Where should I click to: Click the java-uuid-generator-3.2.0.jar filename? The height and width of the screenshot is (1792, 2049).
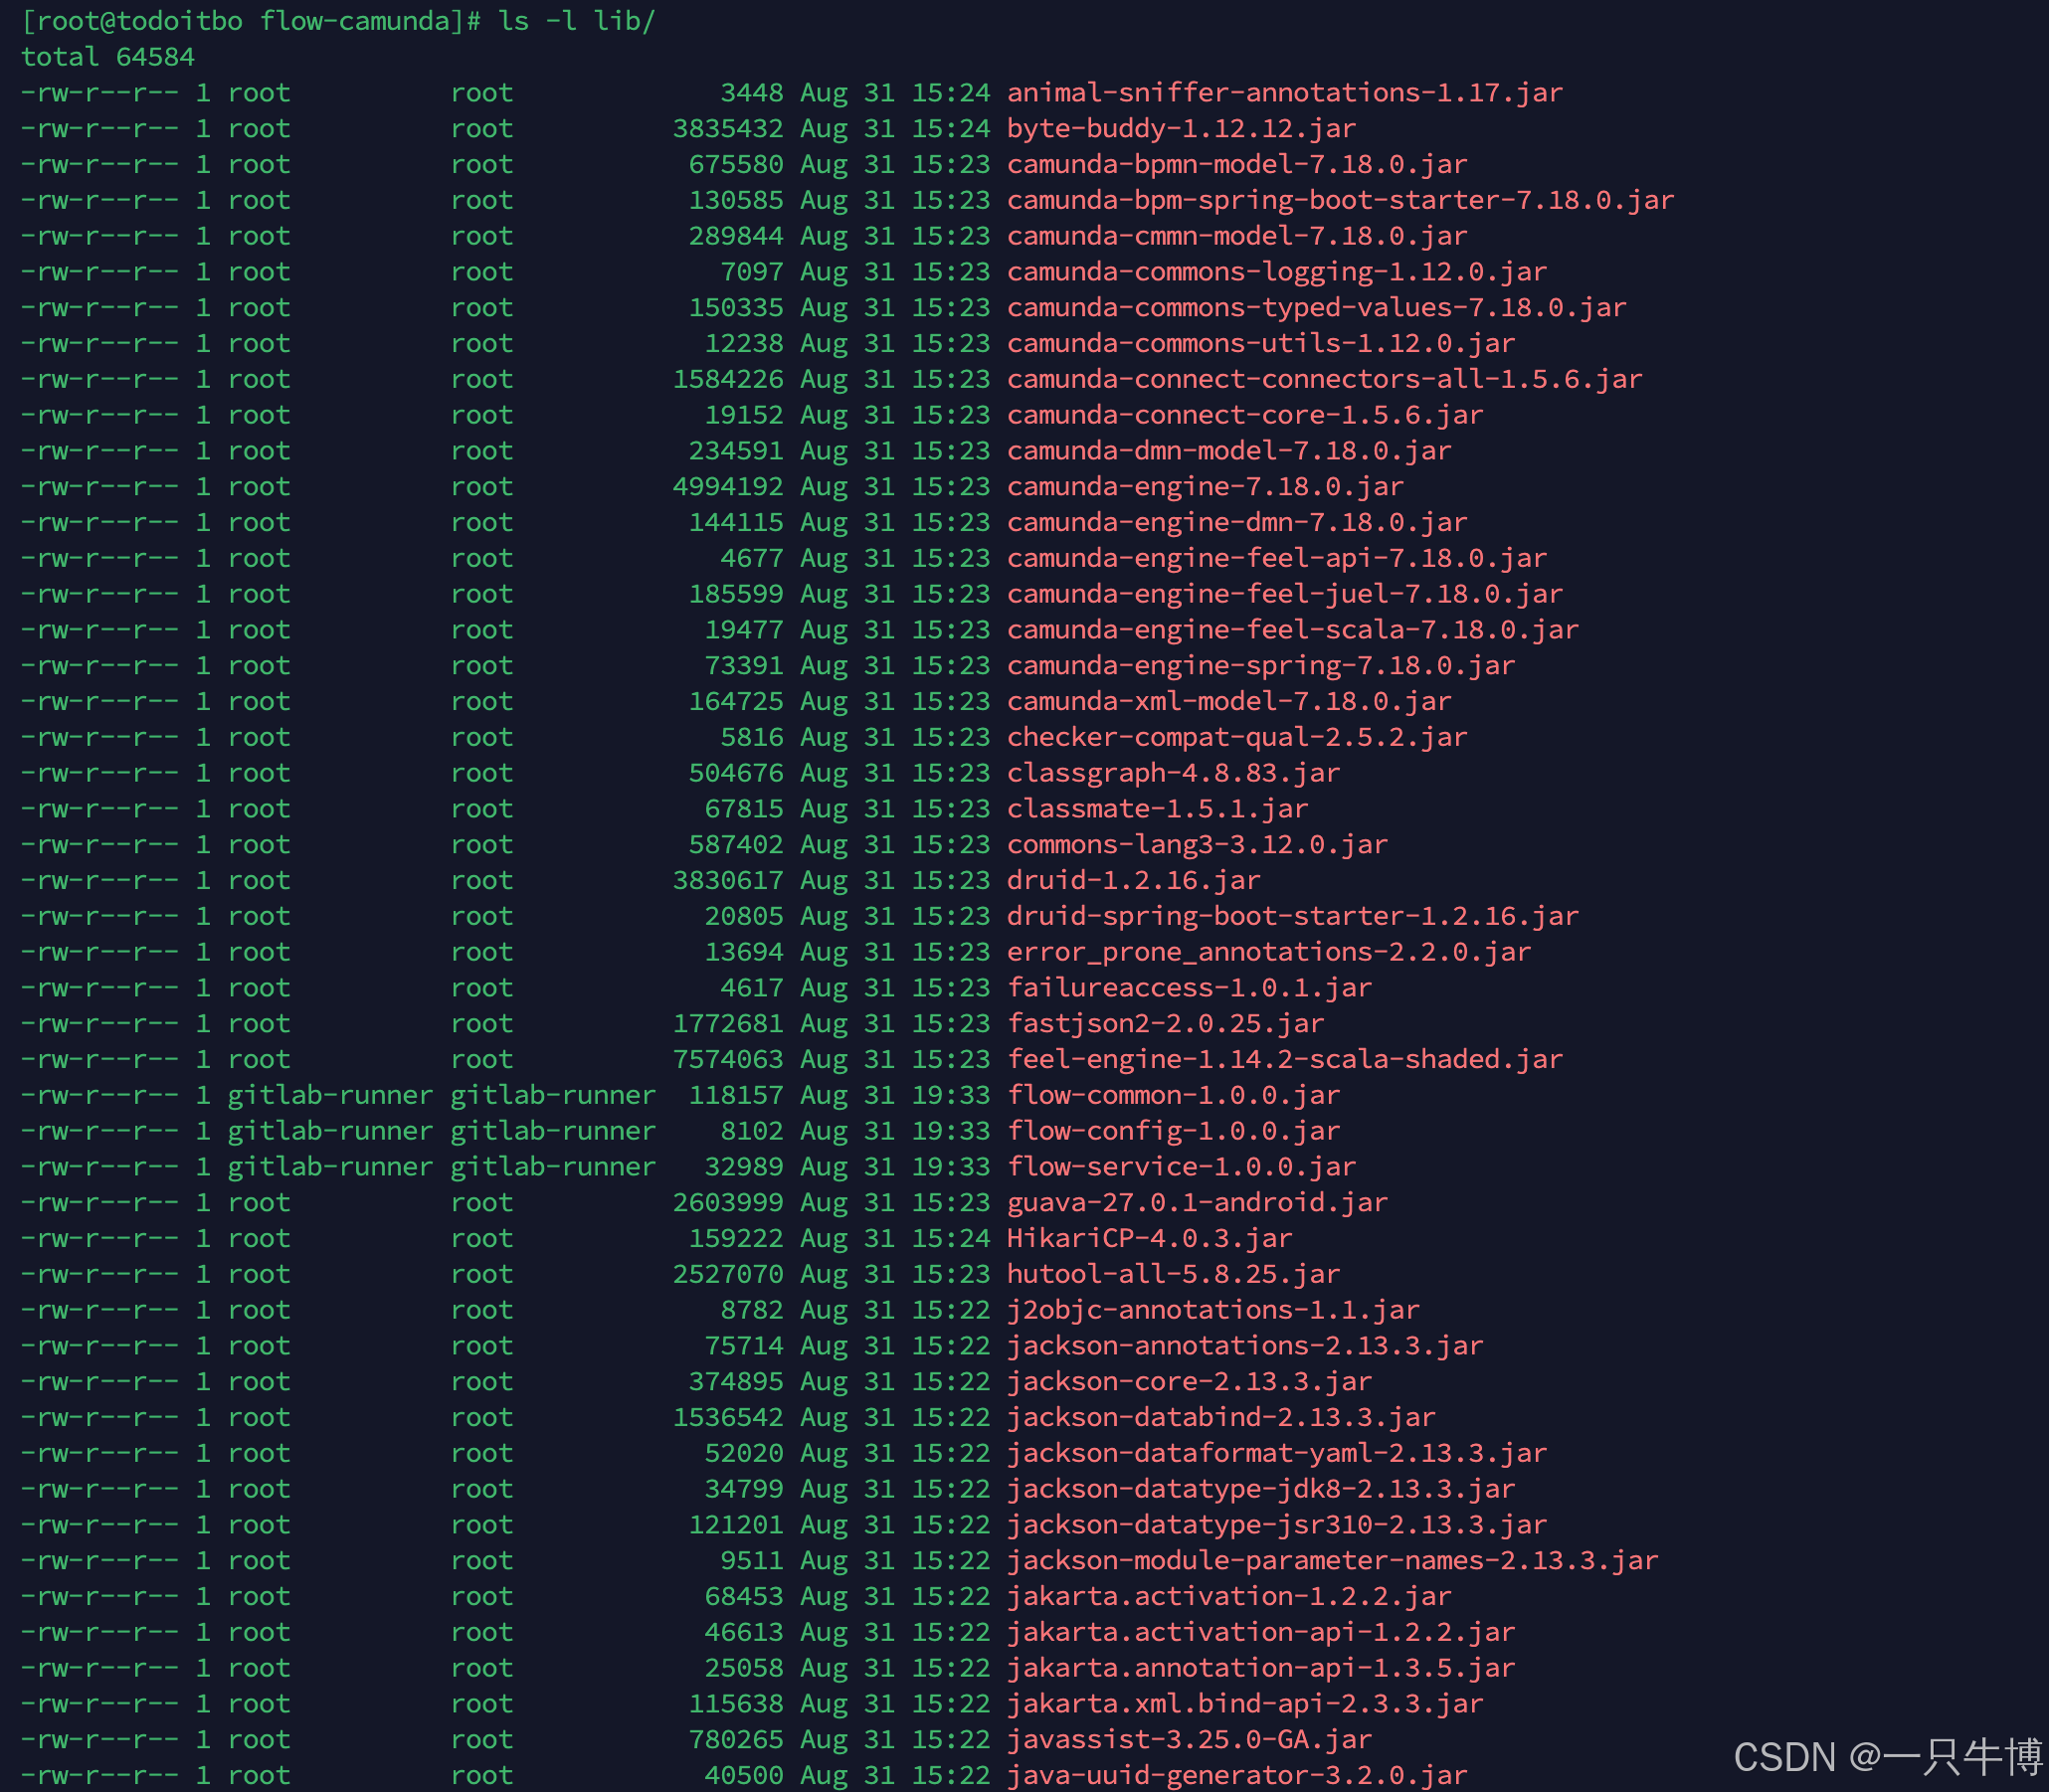(1237, 1776)
